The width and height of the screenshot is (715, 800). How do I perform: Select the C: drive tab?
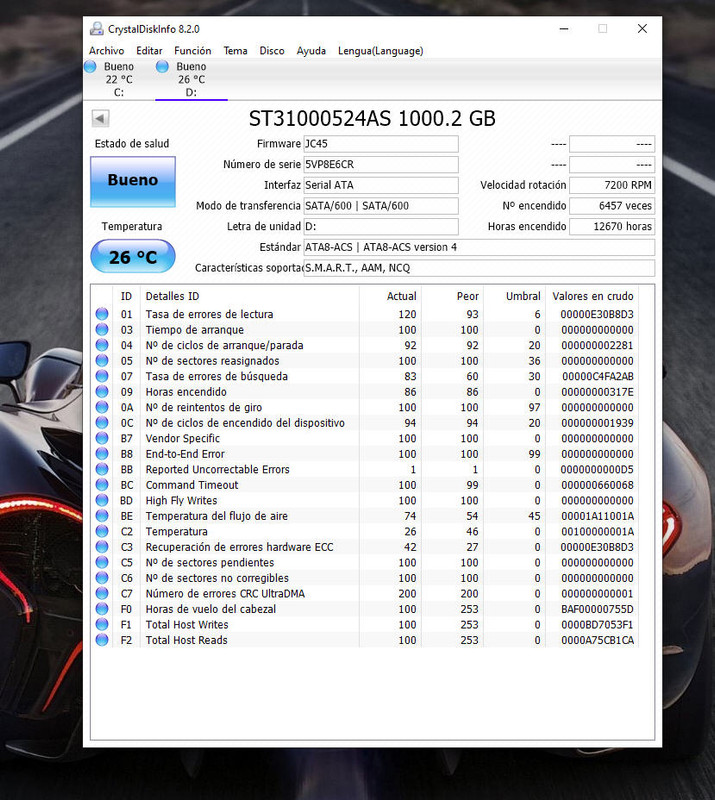click(118, 79)
